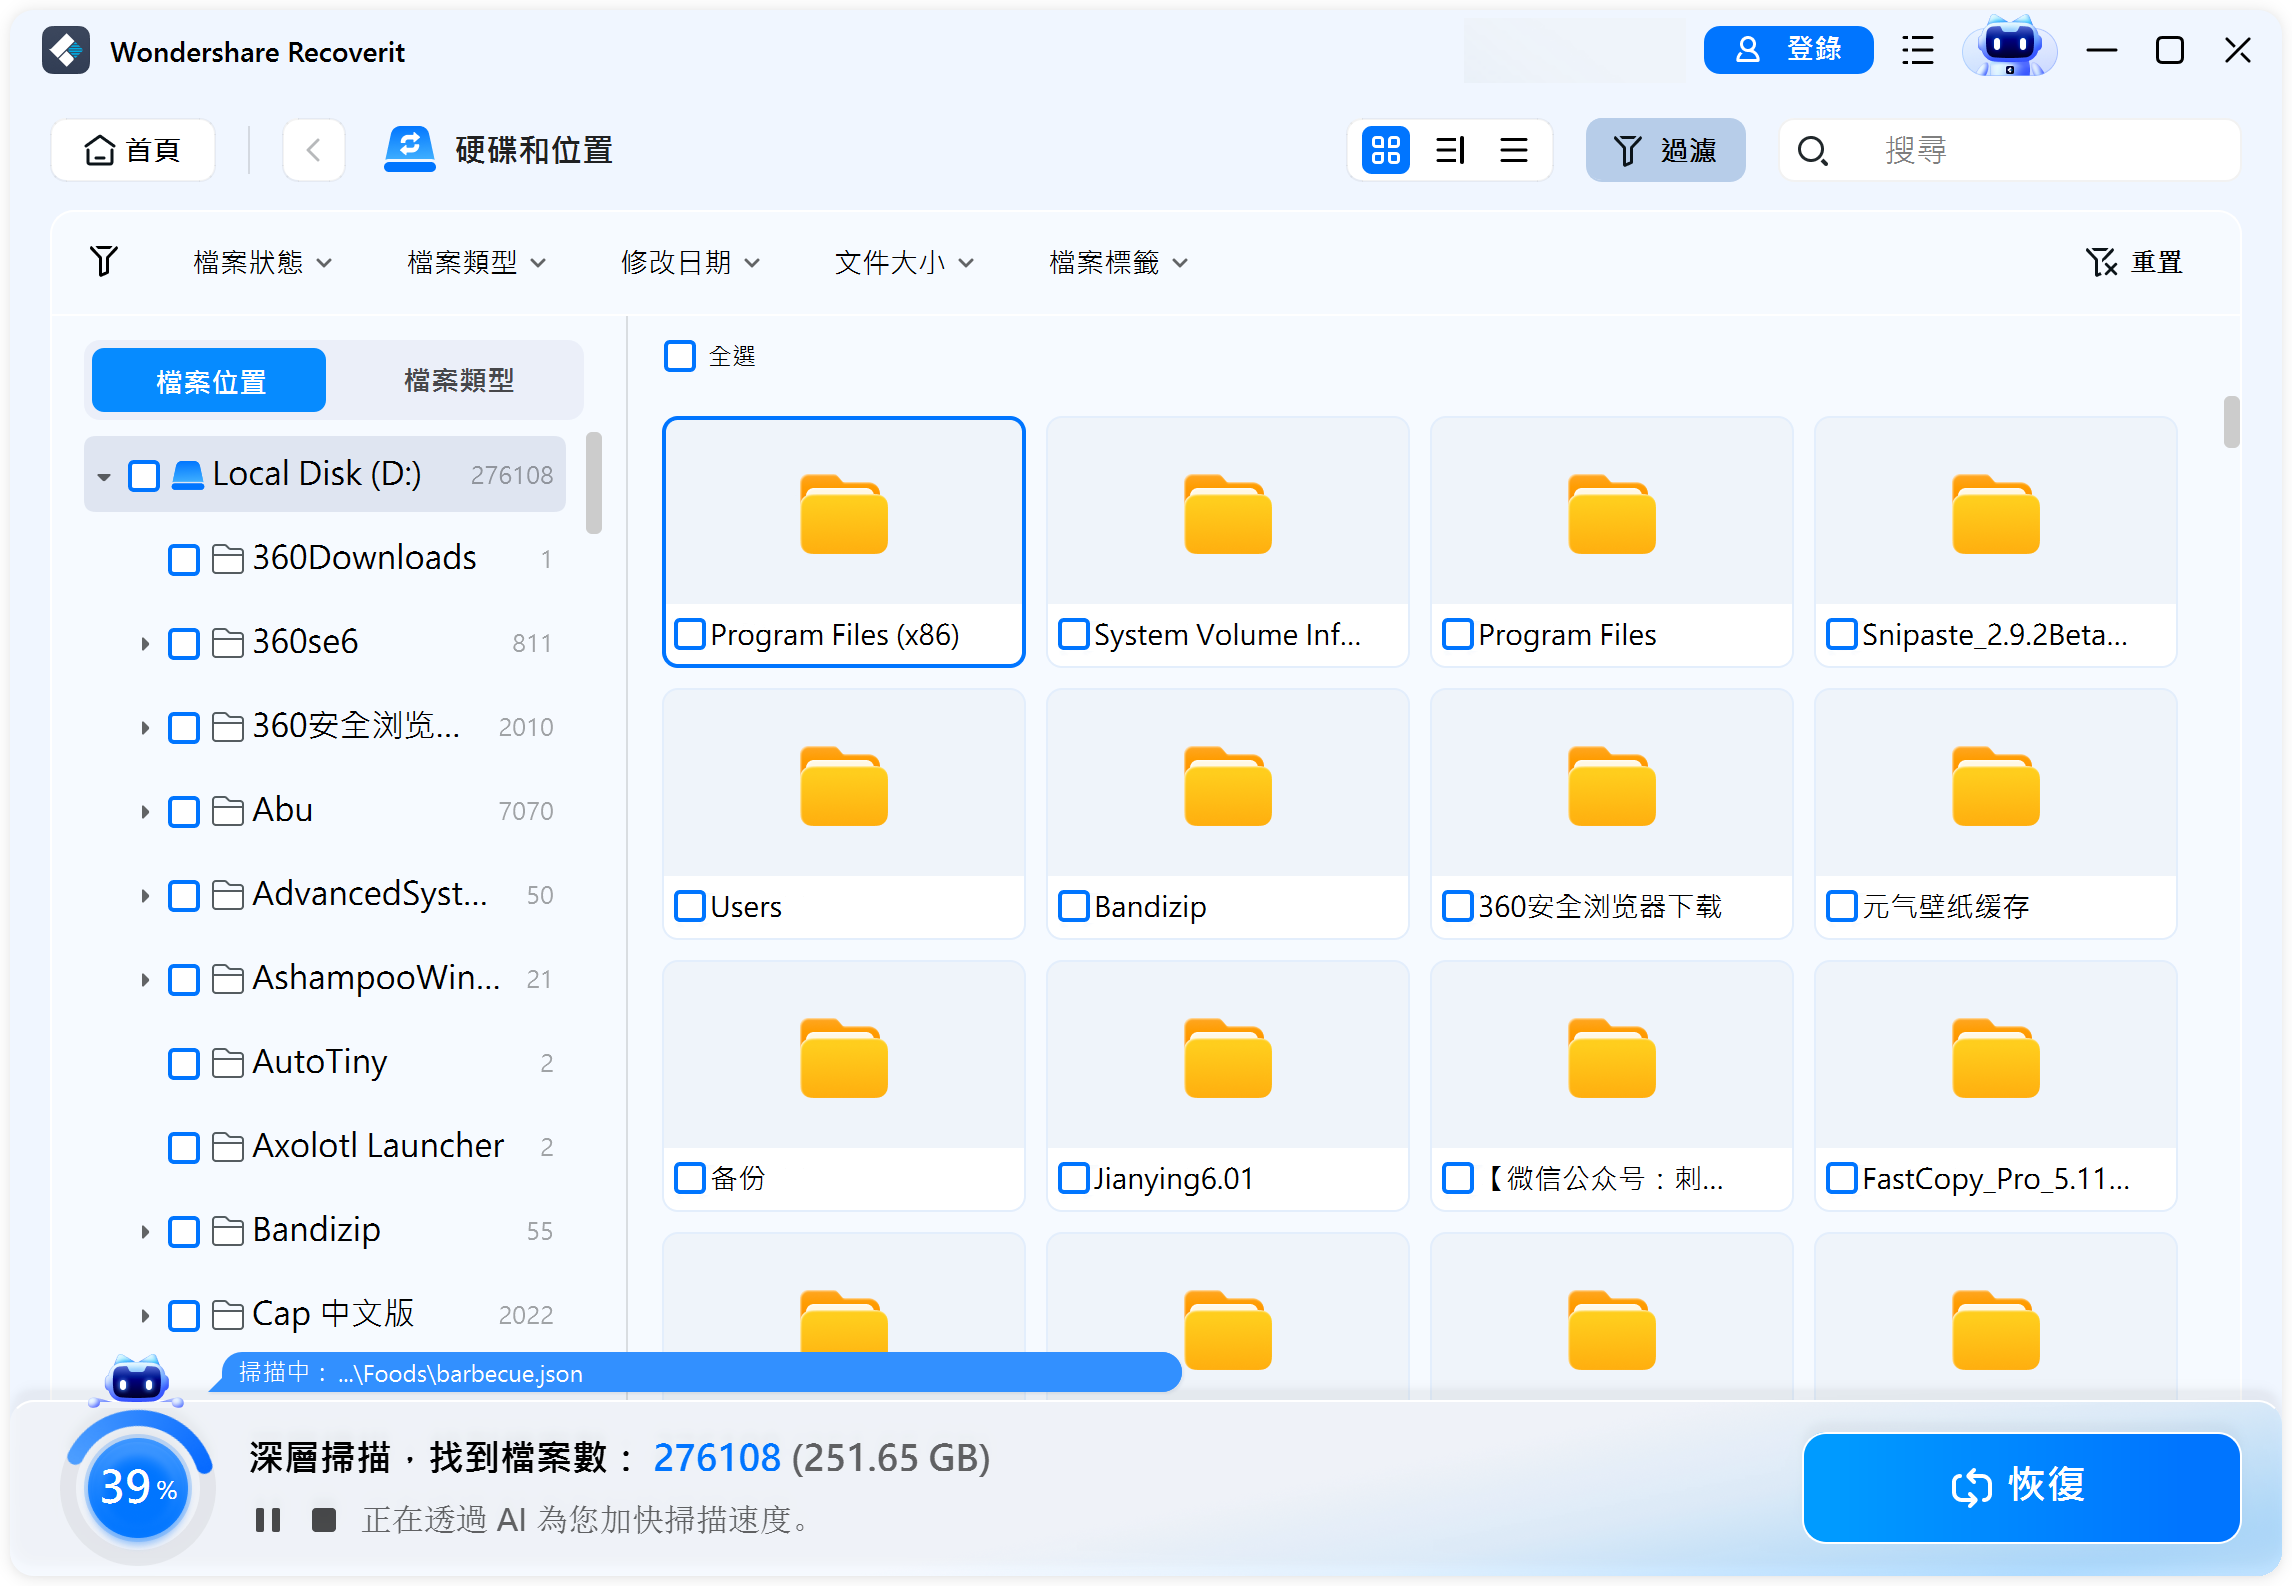Open the menu list icon beside 登錄

tap(1917, 50)
